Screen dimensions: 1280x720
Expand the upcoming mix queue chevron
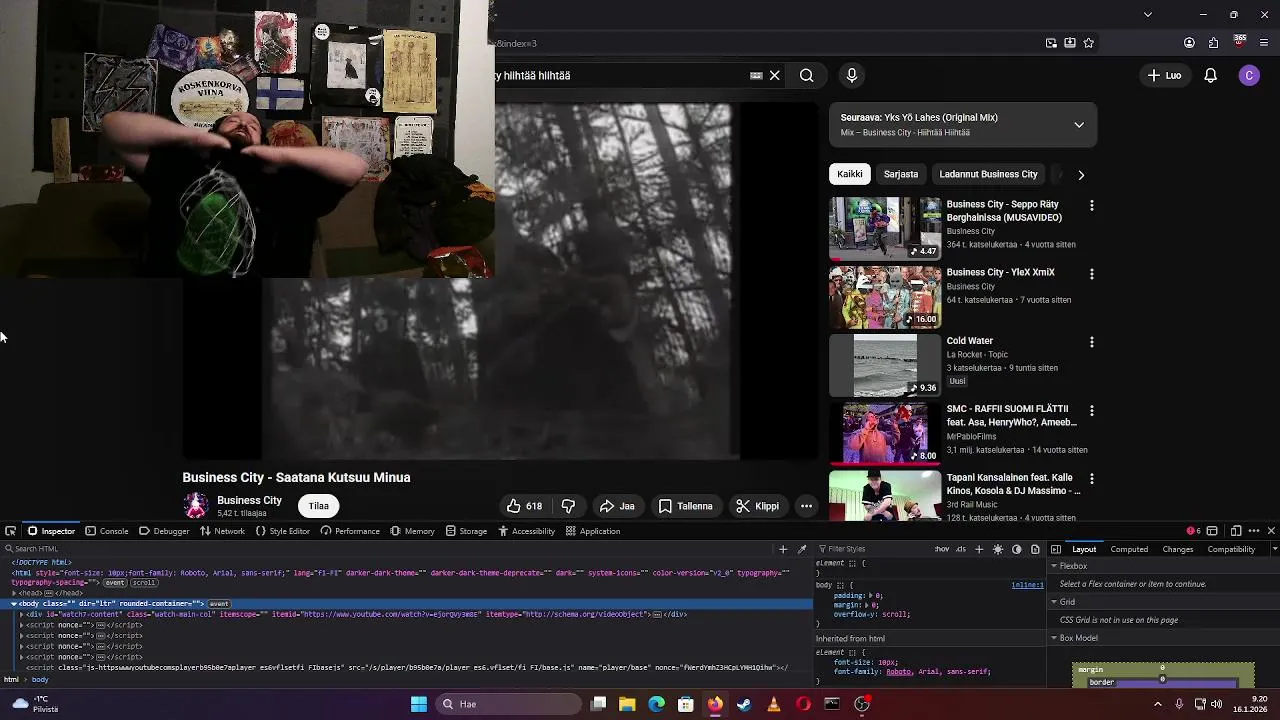(x=1079, y=125)
